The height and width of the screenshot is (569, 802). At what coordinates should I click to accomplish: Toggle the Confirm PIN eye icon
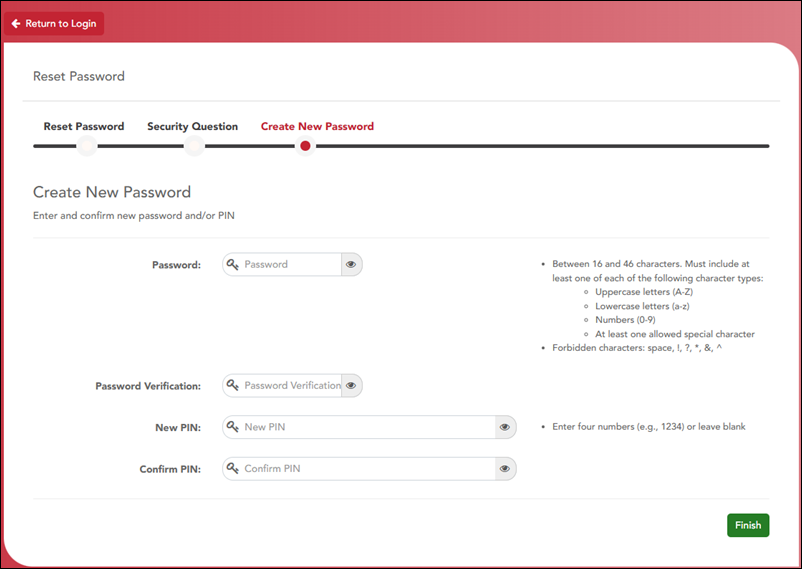[x=505, y=468]
